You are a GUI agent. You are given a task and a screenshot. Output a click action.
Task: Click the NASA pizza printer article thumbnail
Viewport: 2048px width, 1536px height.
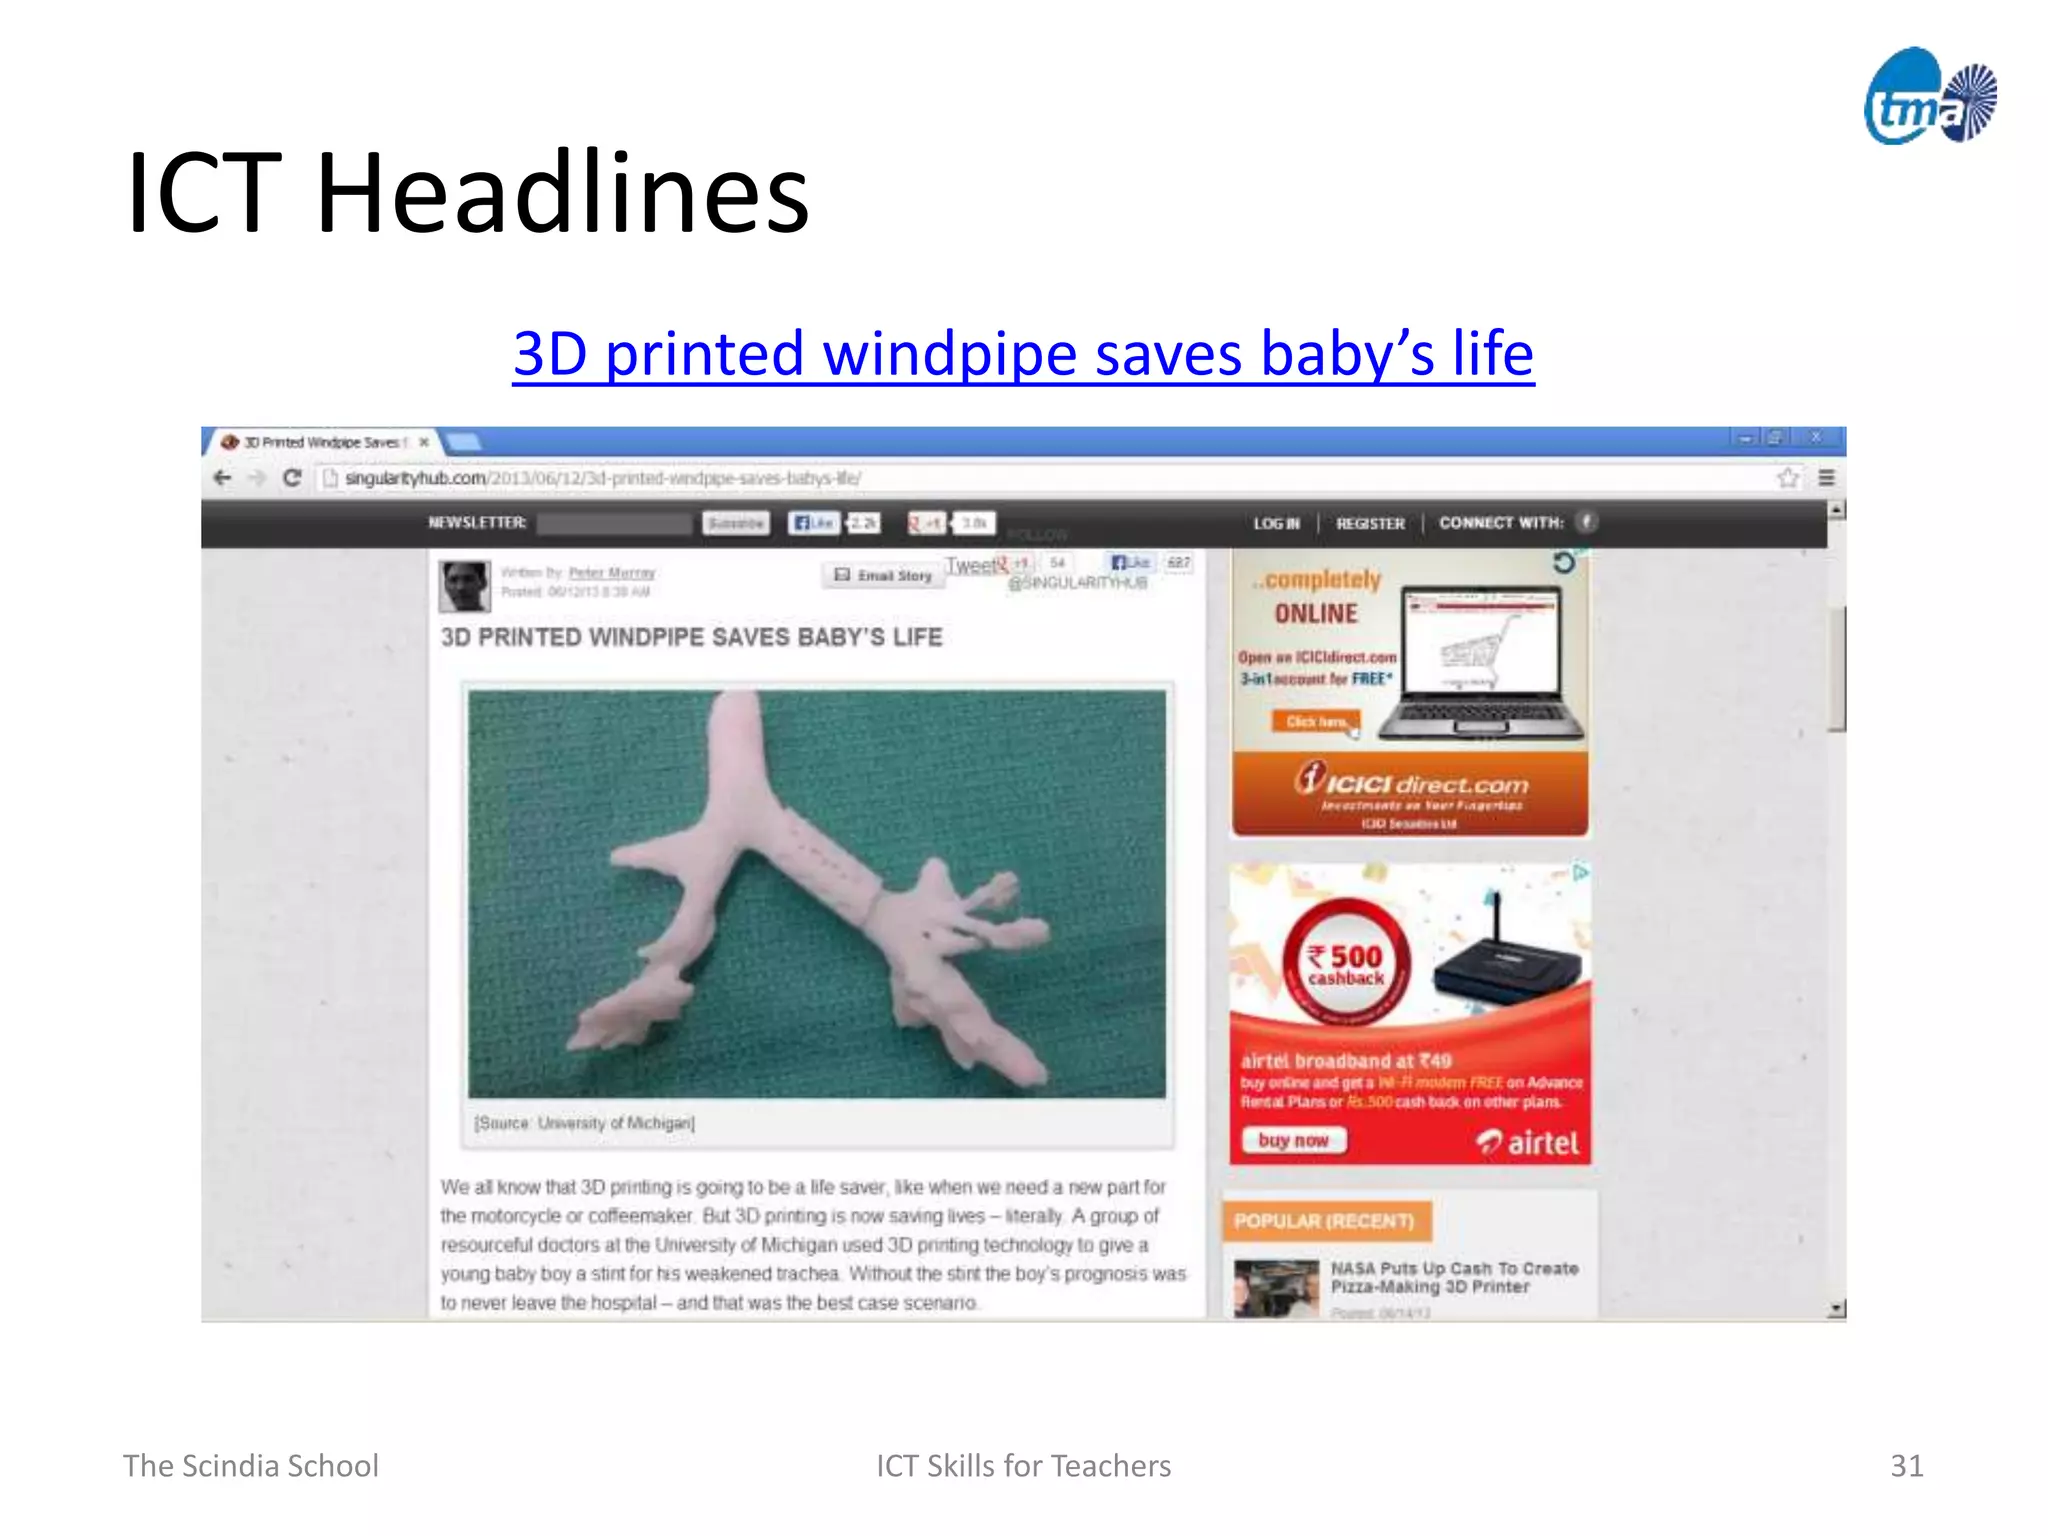coord(1276,1289)
